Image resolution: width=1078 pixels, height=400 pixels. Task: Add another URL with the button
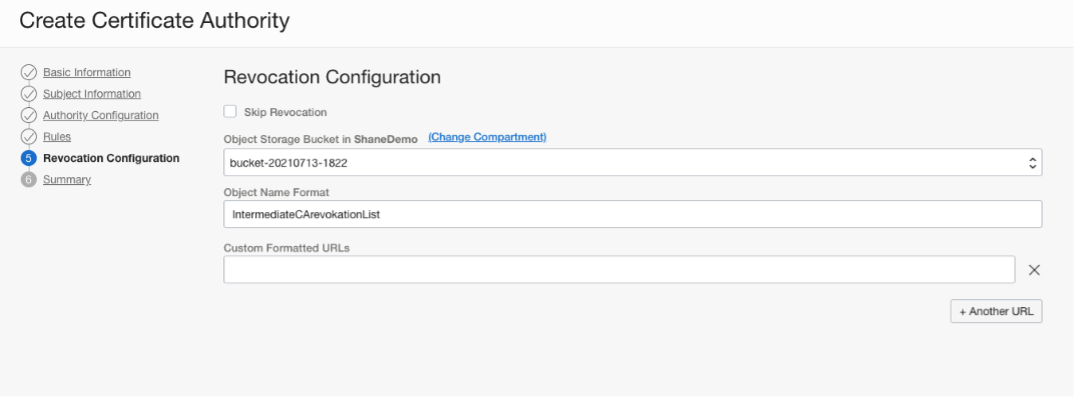996,312
